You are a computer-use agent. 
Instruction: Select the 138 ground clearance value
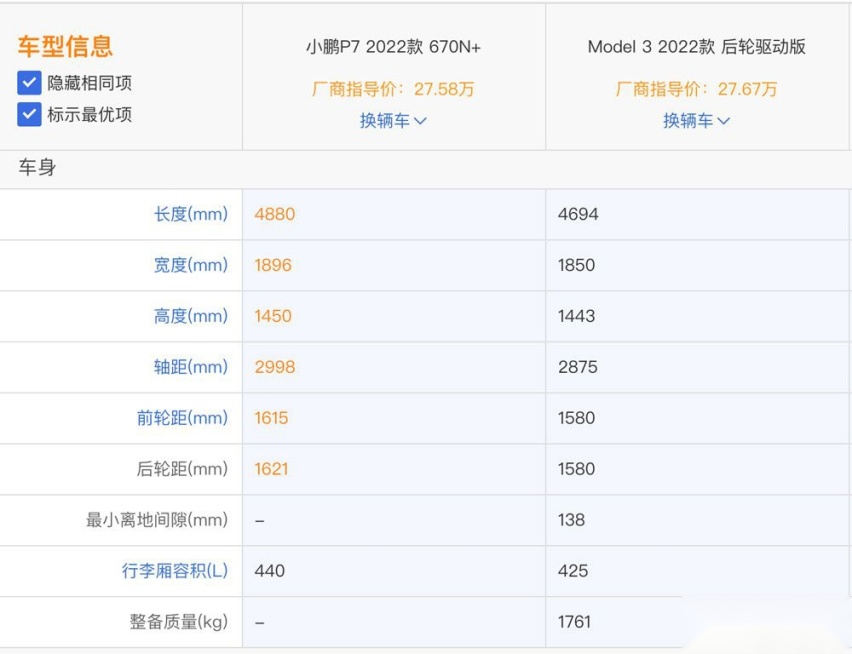pos(572,520)
